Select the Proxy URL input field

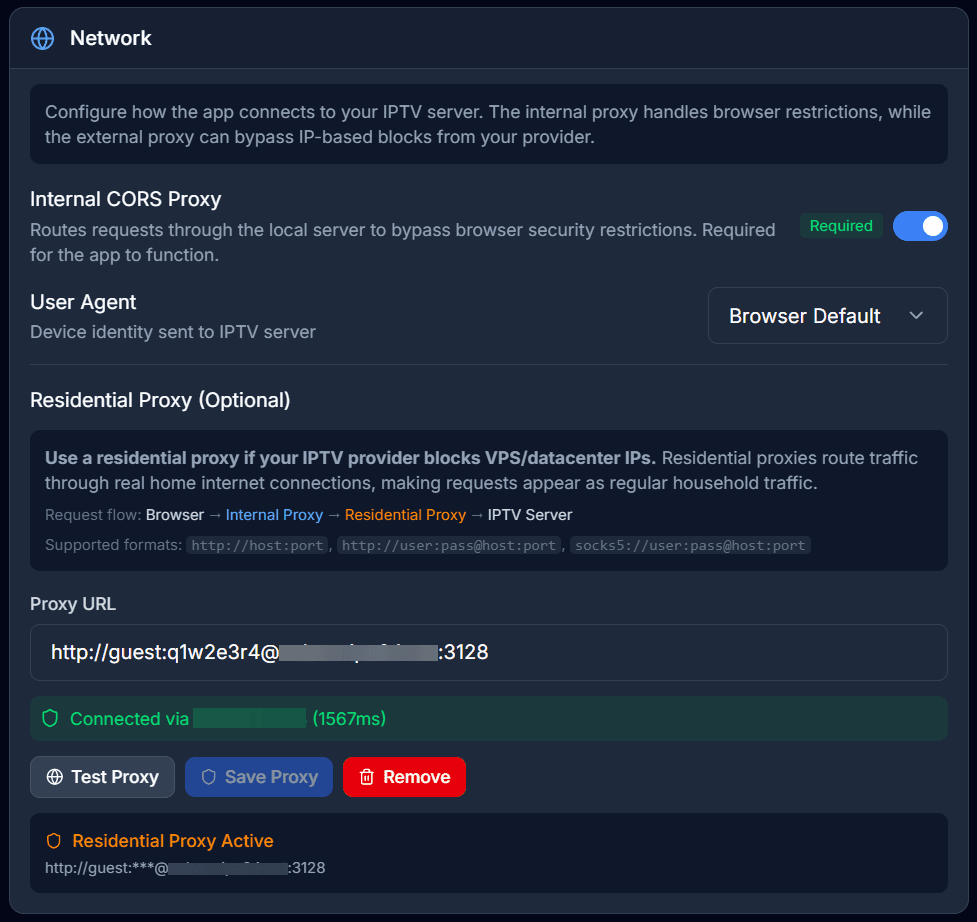[x=488, y=652]
